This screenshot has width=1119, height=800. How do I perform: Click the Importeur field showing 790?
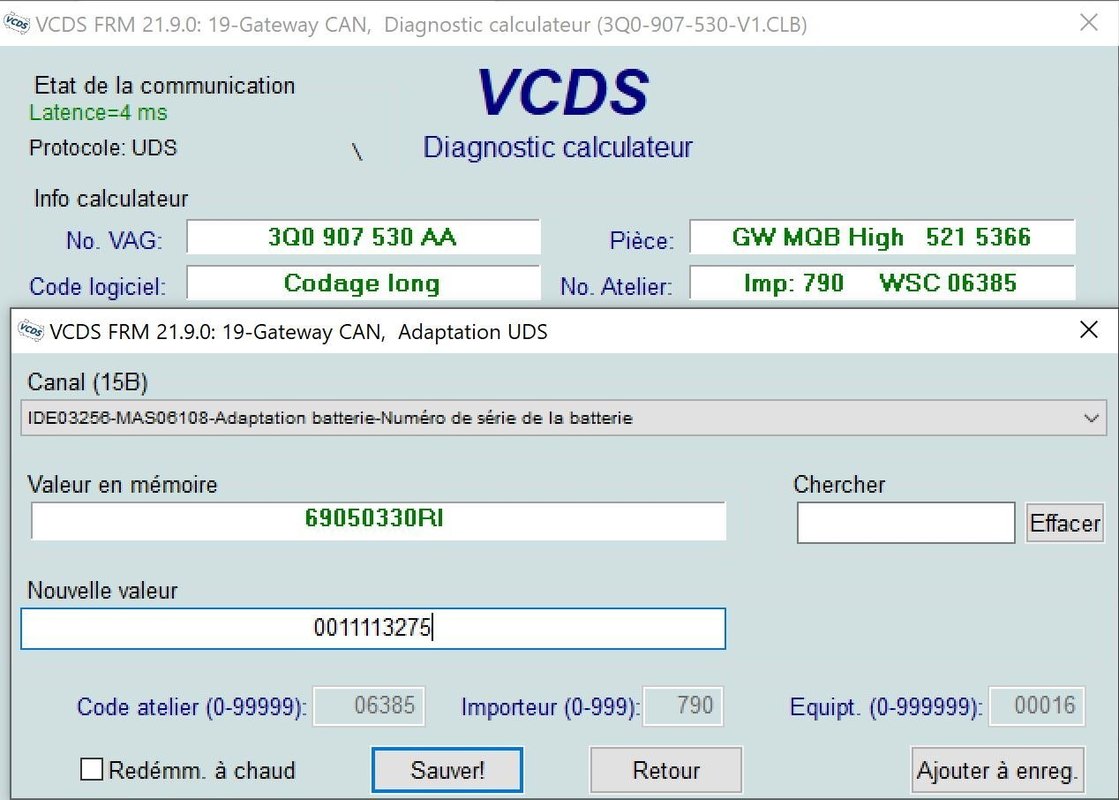click(x=682, y=706)
